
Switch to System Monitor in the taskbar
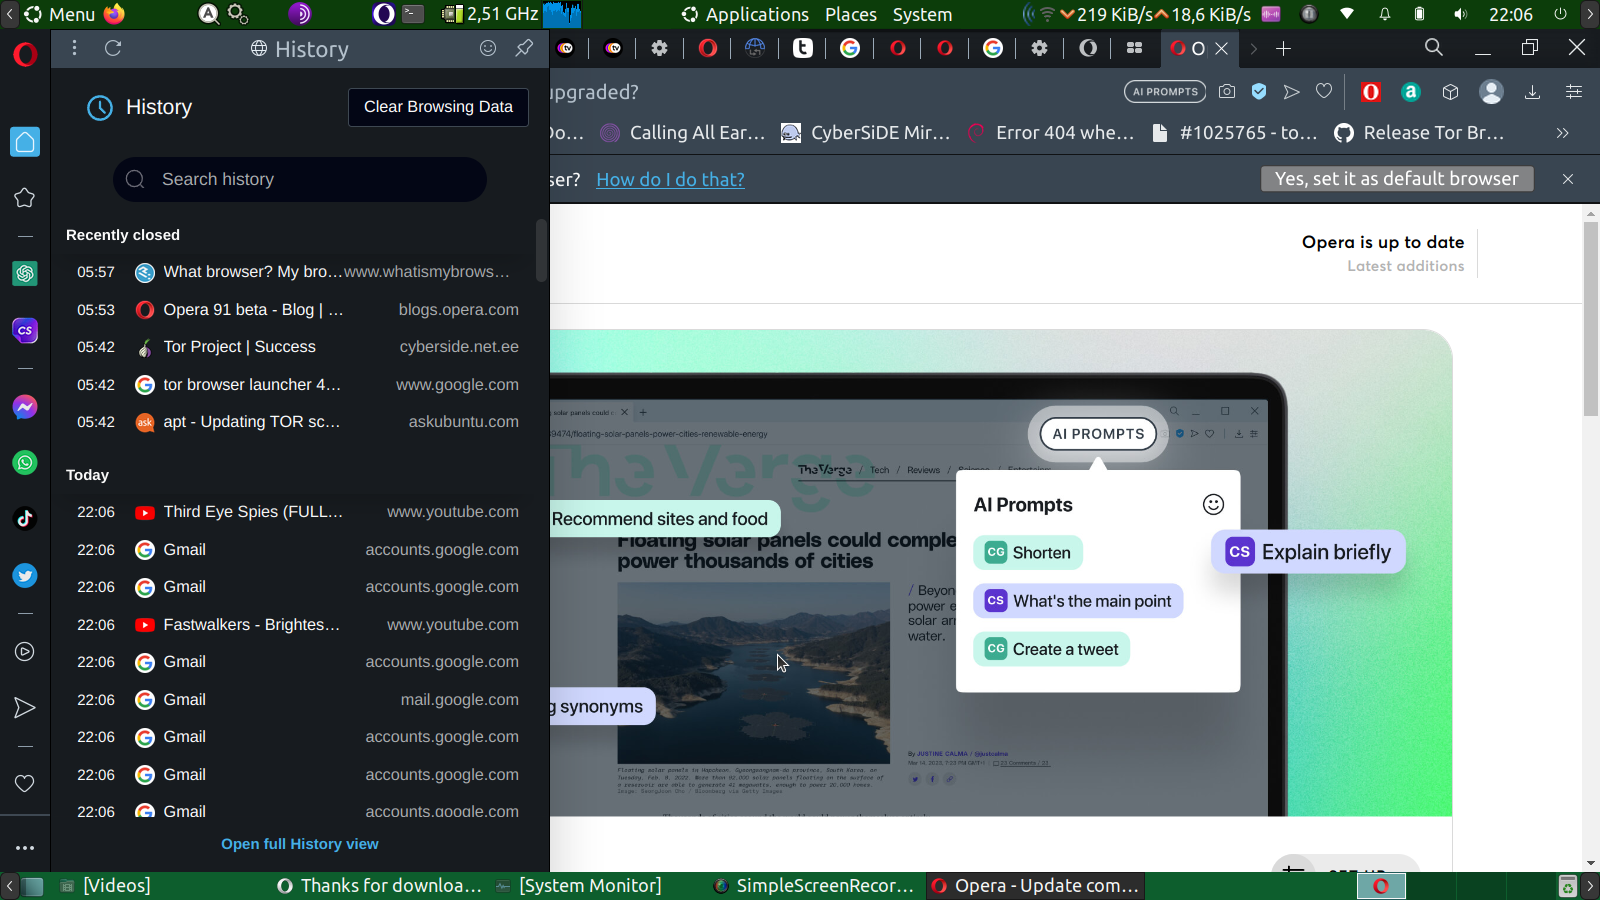[579, 886]
